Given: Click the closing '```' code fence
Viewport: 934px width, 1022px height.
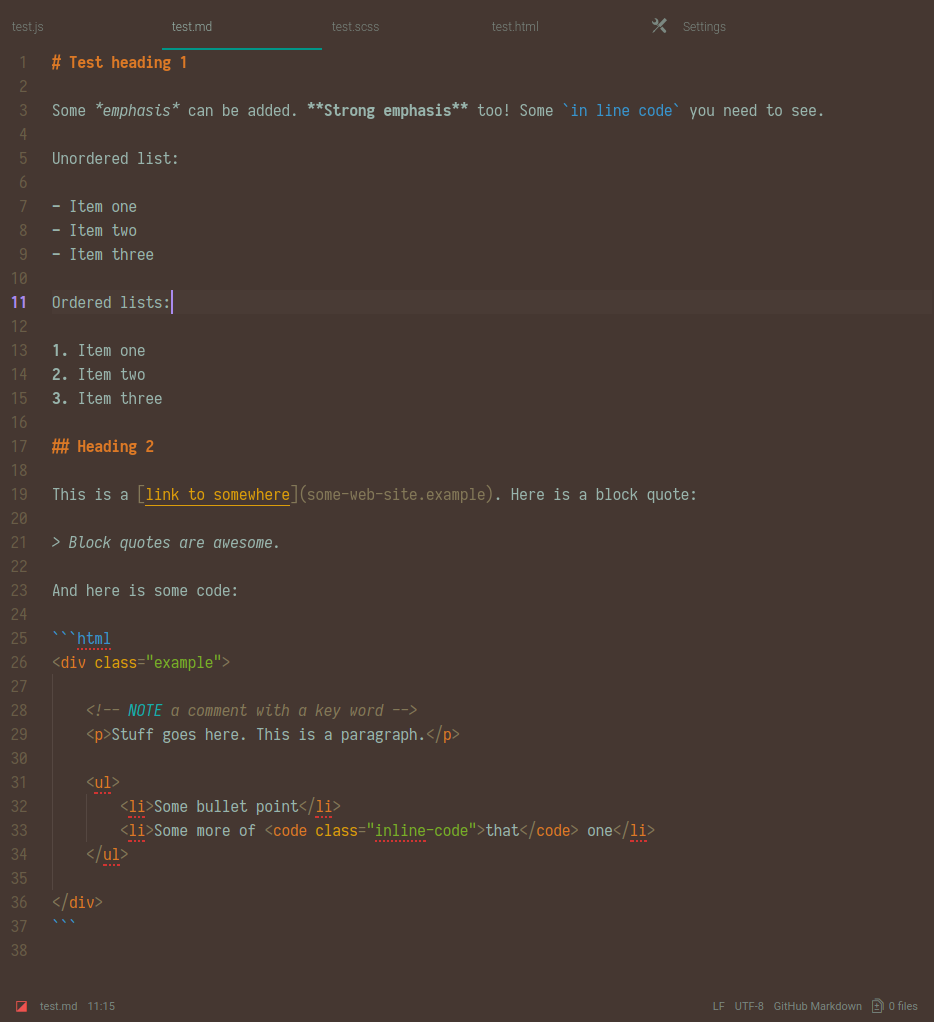Looking at the screenshot, I should (x=65, y=923).
